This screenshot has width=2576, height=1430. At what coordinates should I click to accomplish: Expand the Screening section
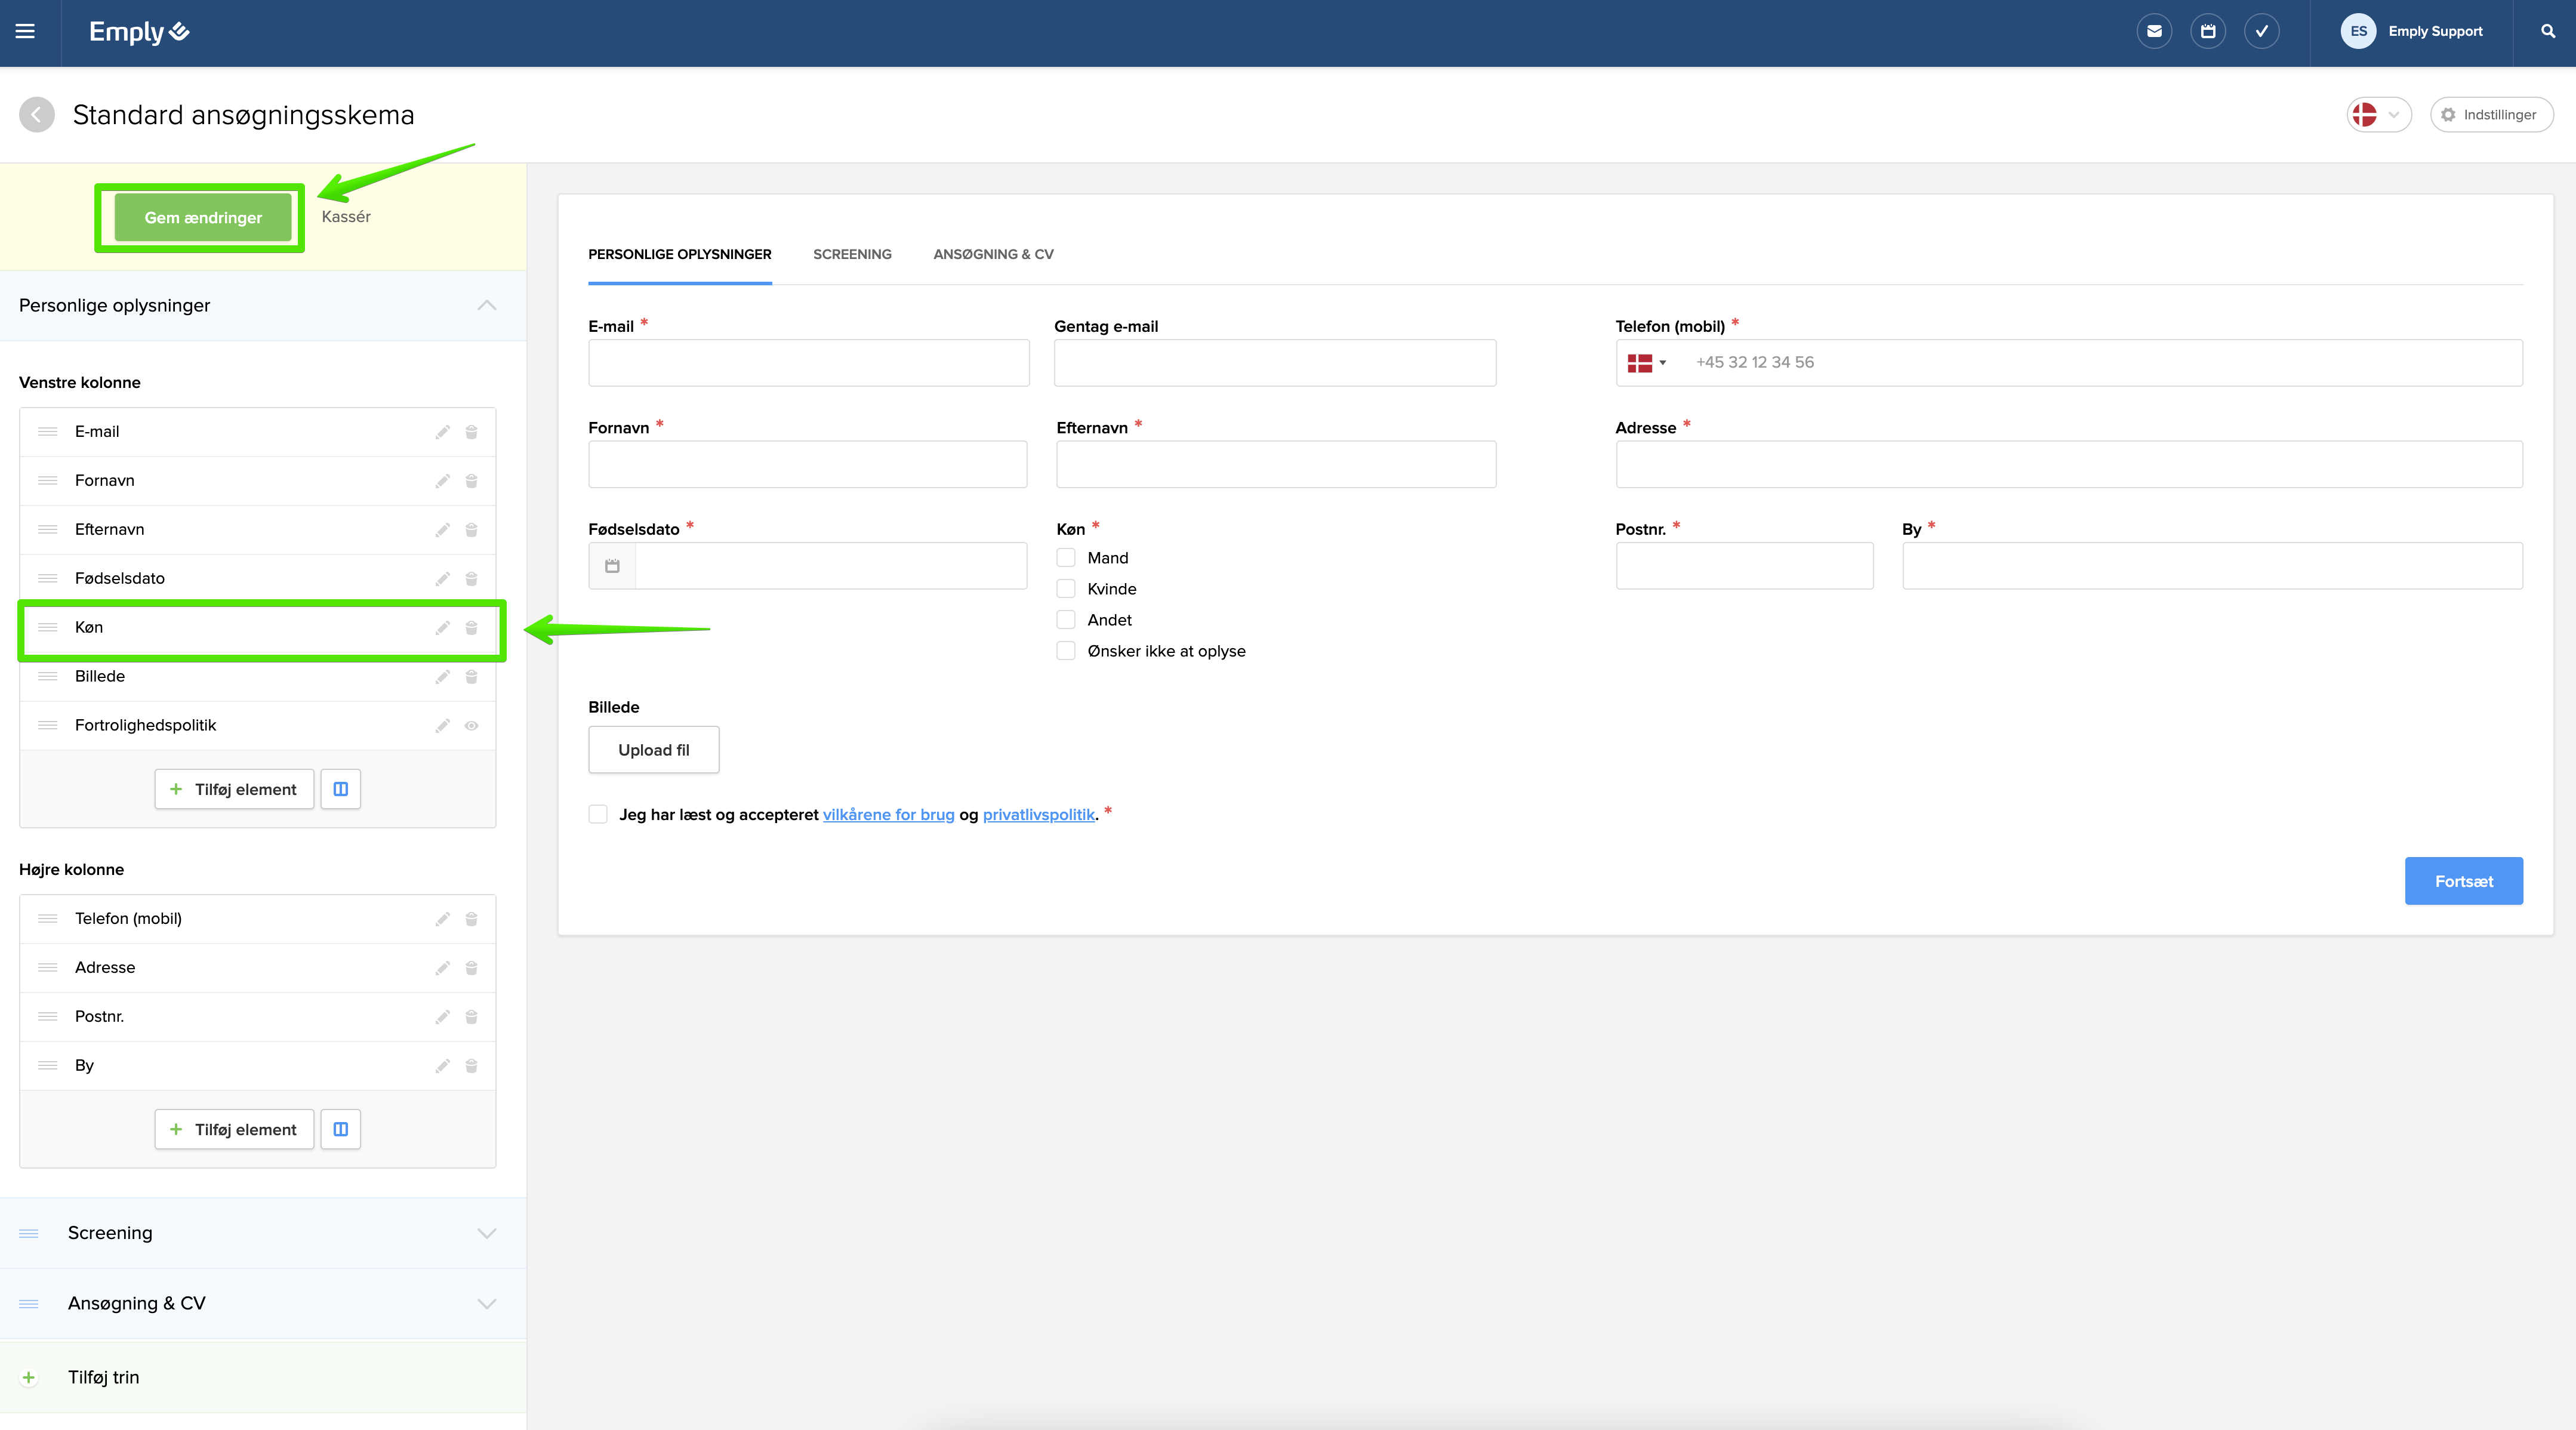[x=486, y=1233]
